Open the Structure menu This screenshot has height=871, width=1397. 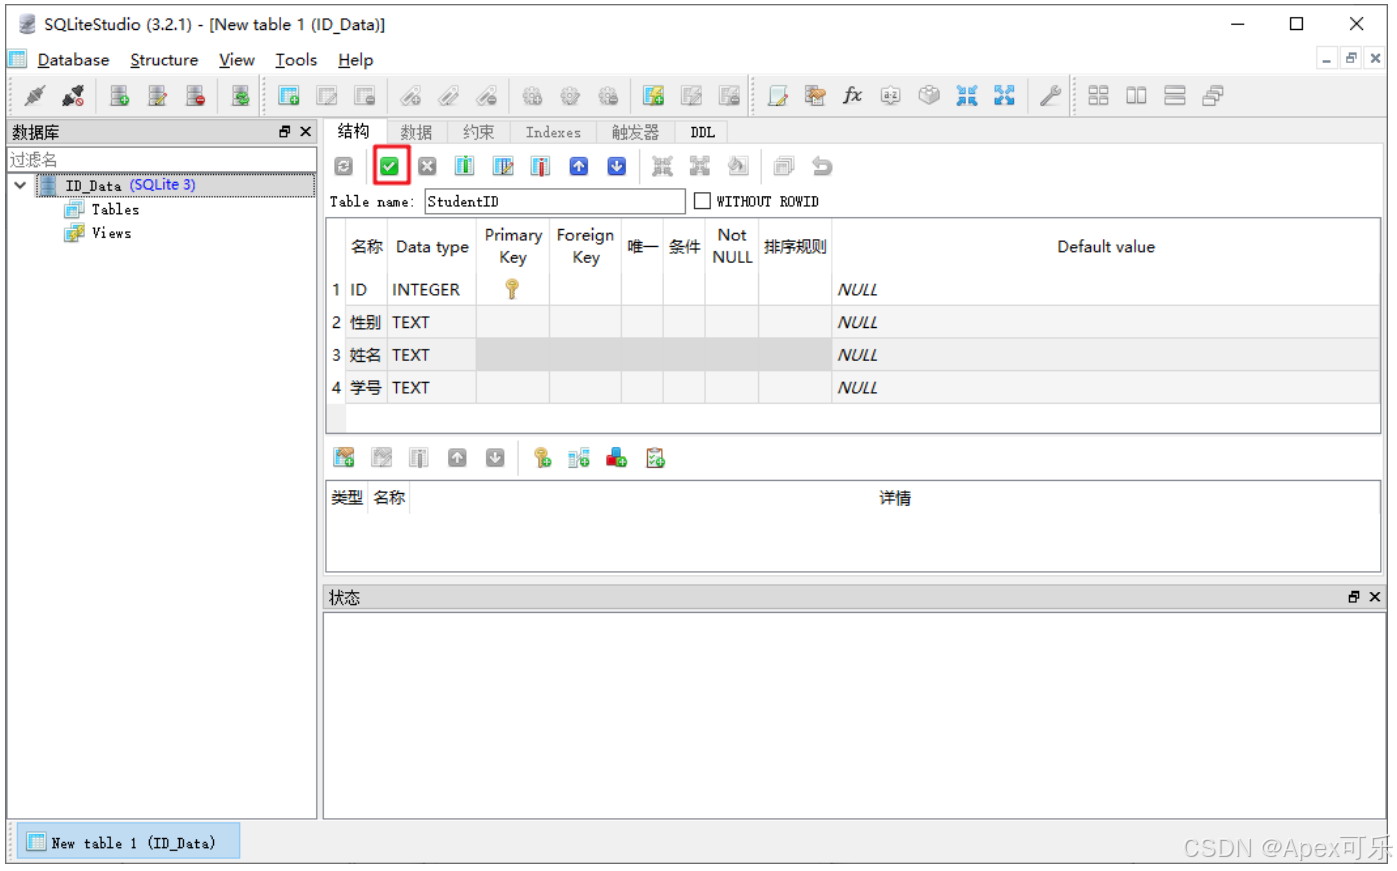click(x=164, y=60)
